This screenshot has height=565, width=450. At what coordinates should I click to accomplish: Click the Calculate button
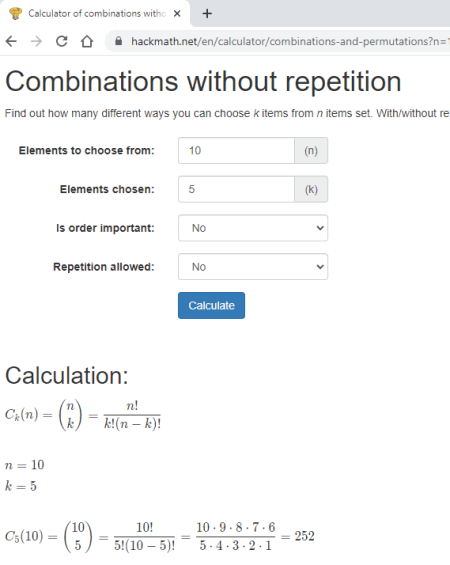(x=211, y=306)
